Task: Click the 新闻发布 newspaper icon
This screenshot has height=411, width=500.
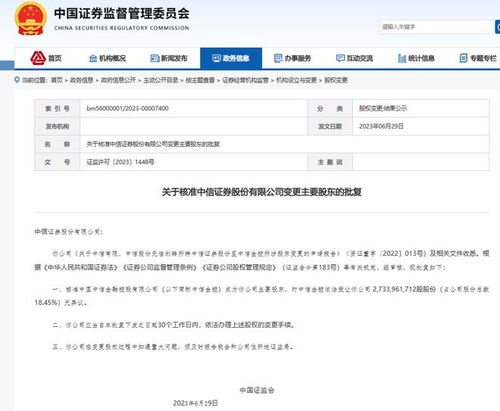Action: pos(155,58)
